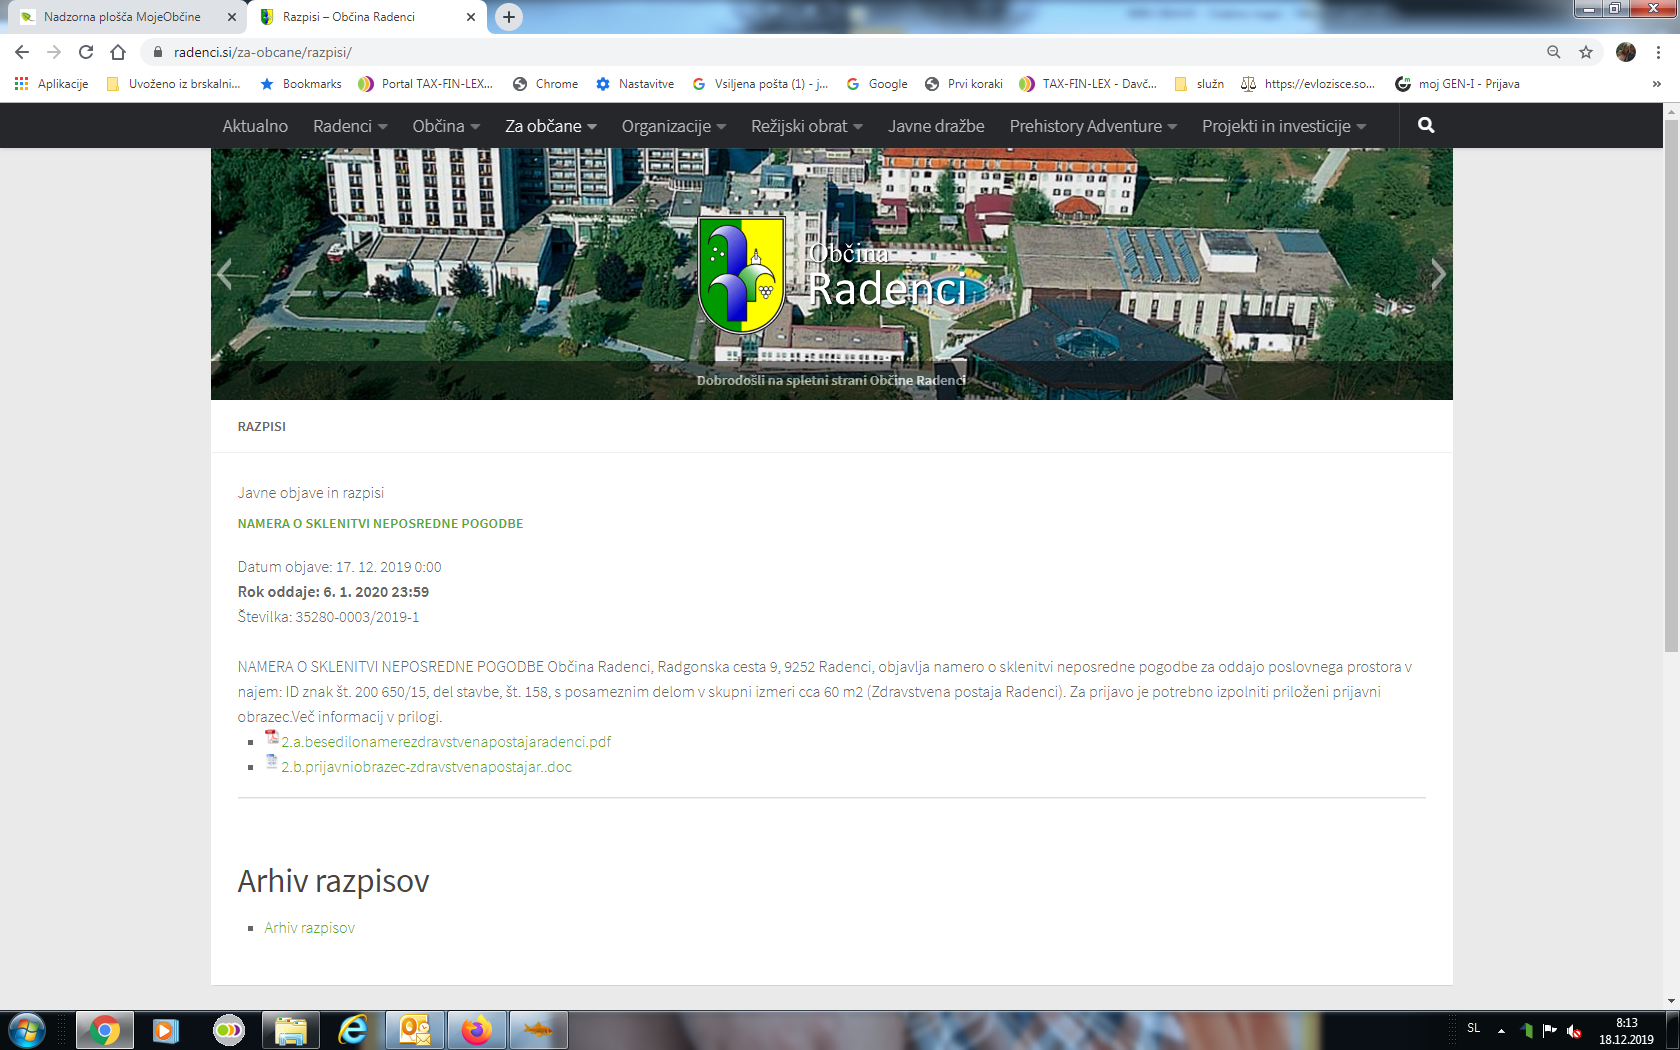Show previous banner slide with left arrow
Image resolution: width=1680 pixels, height=1050 pixels.
coord(225,274)
